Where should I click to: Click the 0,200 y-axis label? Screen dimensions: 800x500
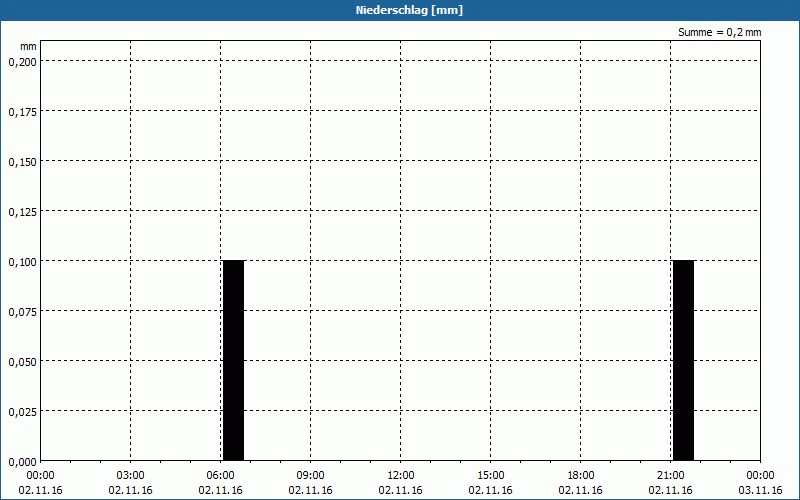(x=22, y=62)
